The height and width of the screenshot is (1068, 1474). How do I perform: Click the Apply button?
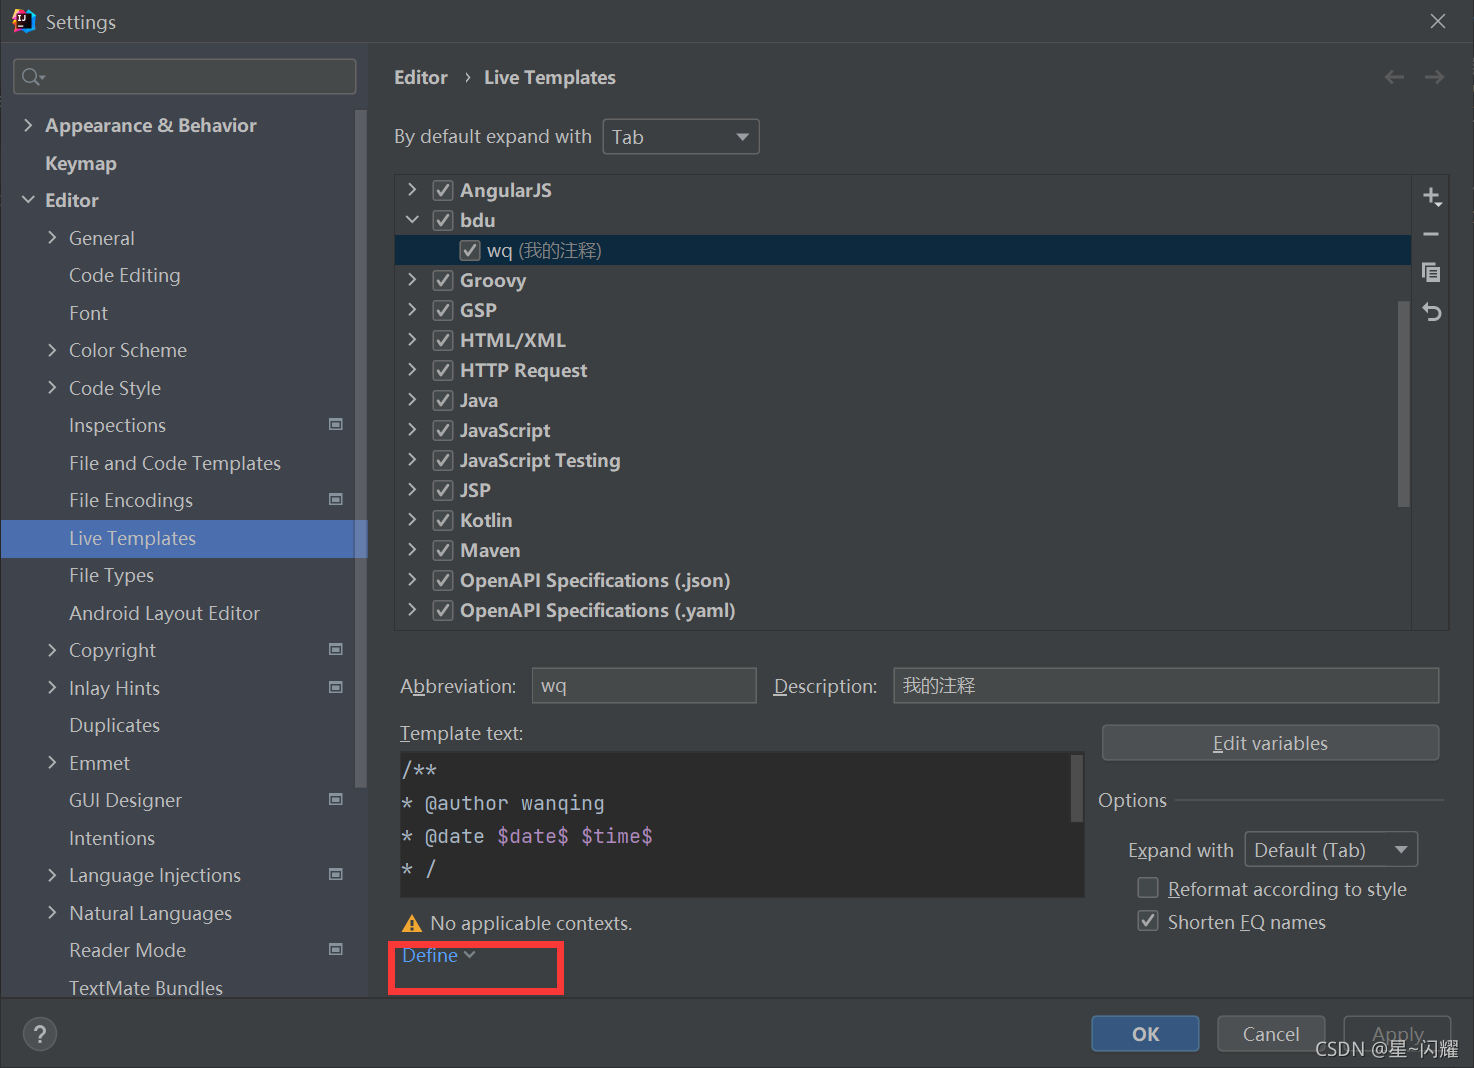pos(1397,1034)
